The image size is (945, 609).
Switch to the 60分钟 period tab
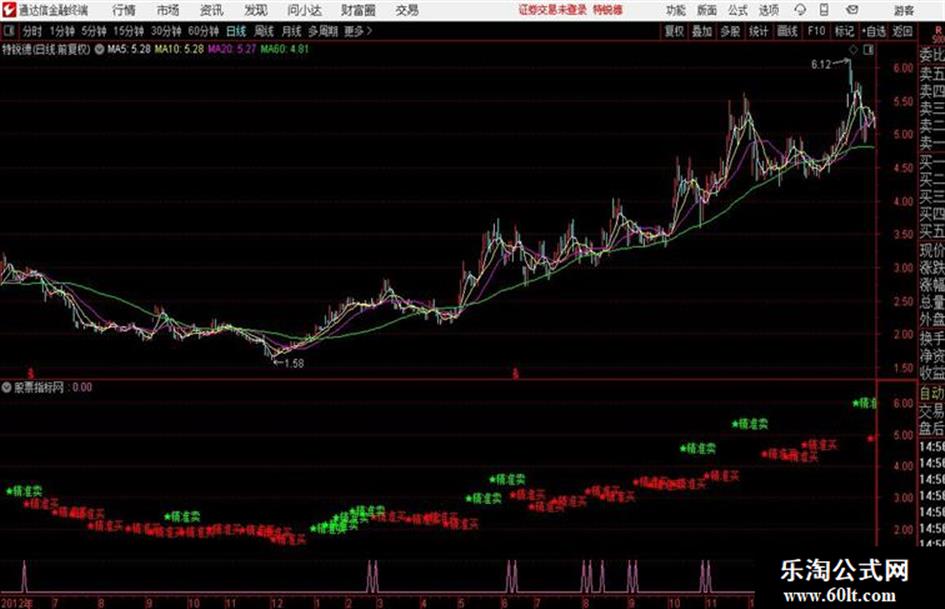pos(203,31)
